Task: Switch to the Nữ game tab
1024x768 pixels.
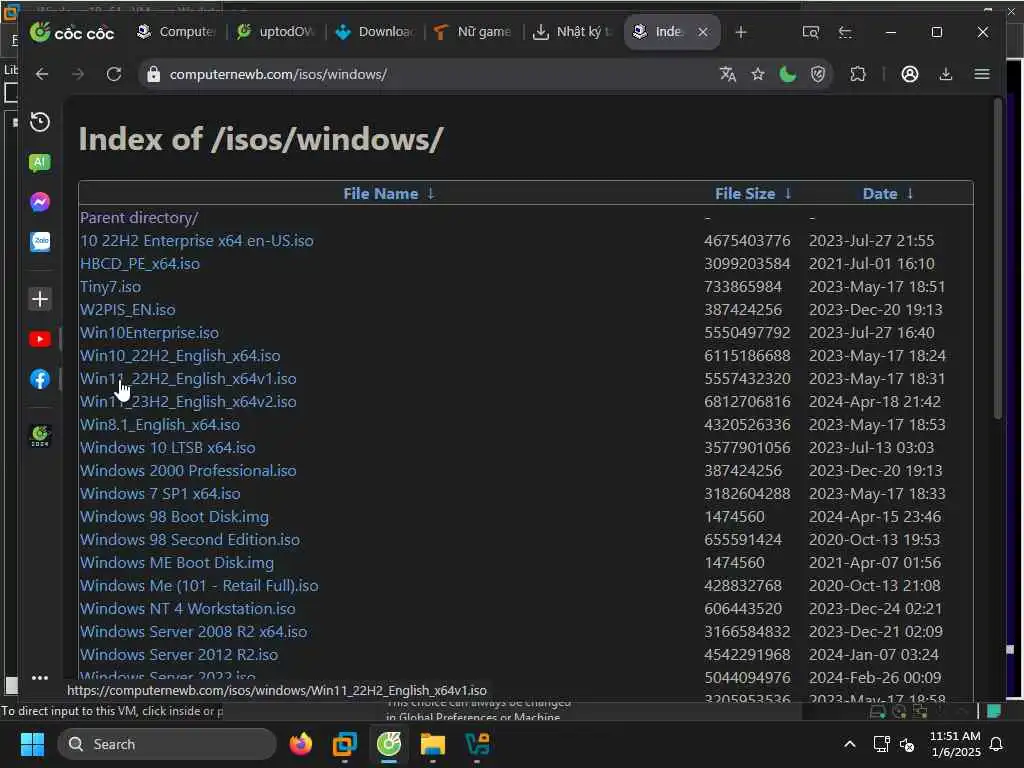Action: pos(473,31)
